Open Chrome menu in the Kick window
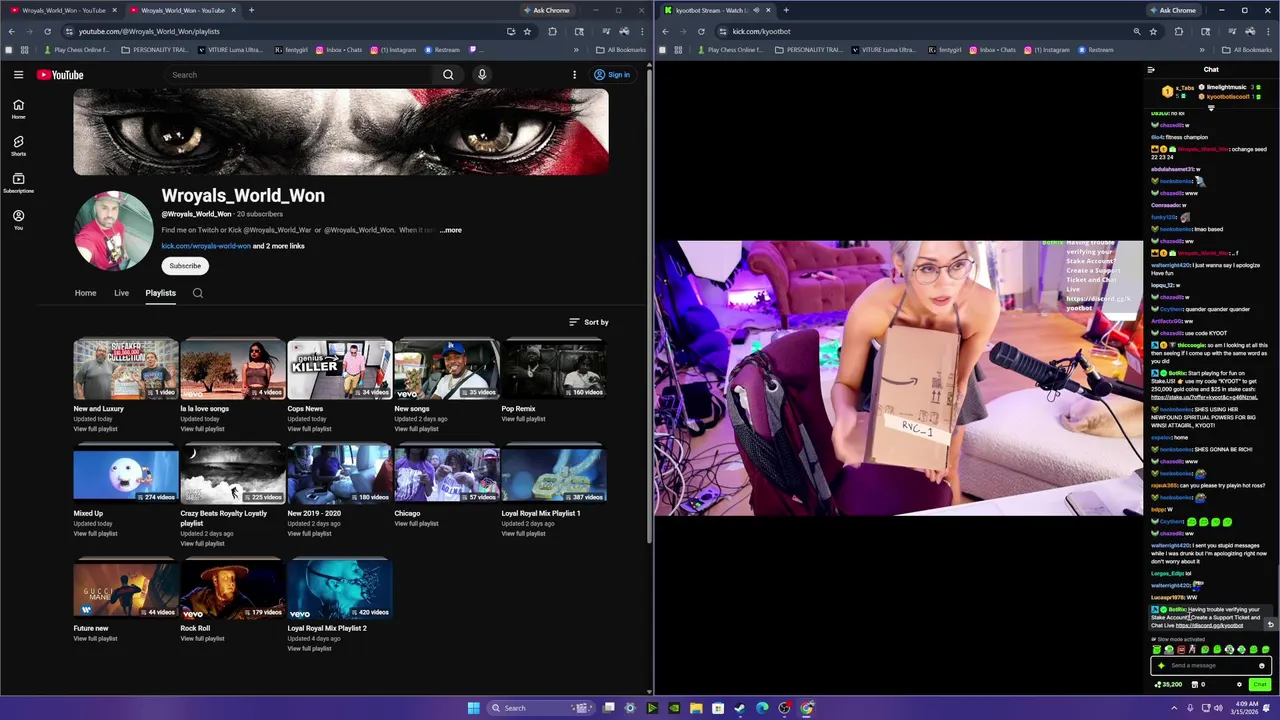1280x720 pixels. (x=1269, y=31)
